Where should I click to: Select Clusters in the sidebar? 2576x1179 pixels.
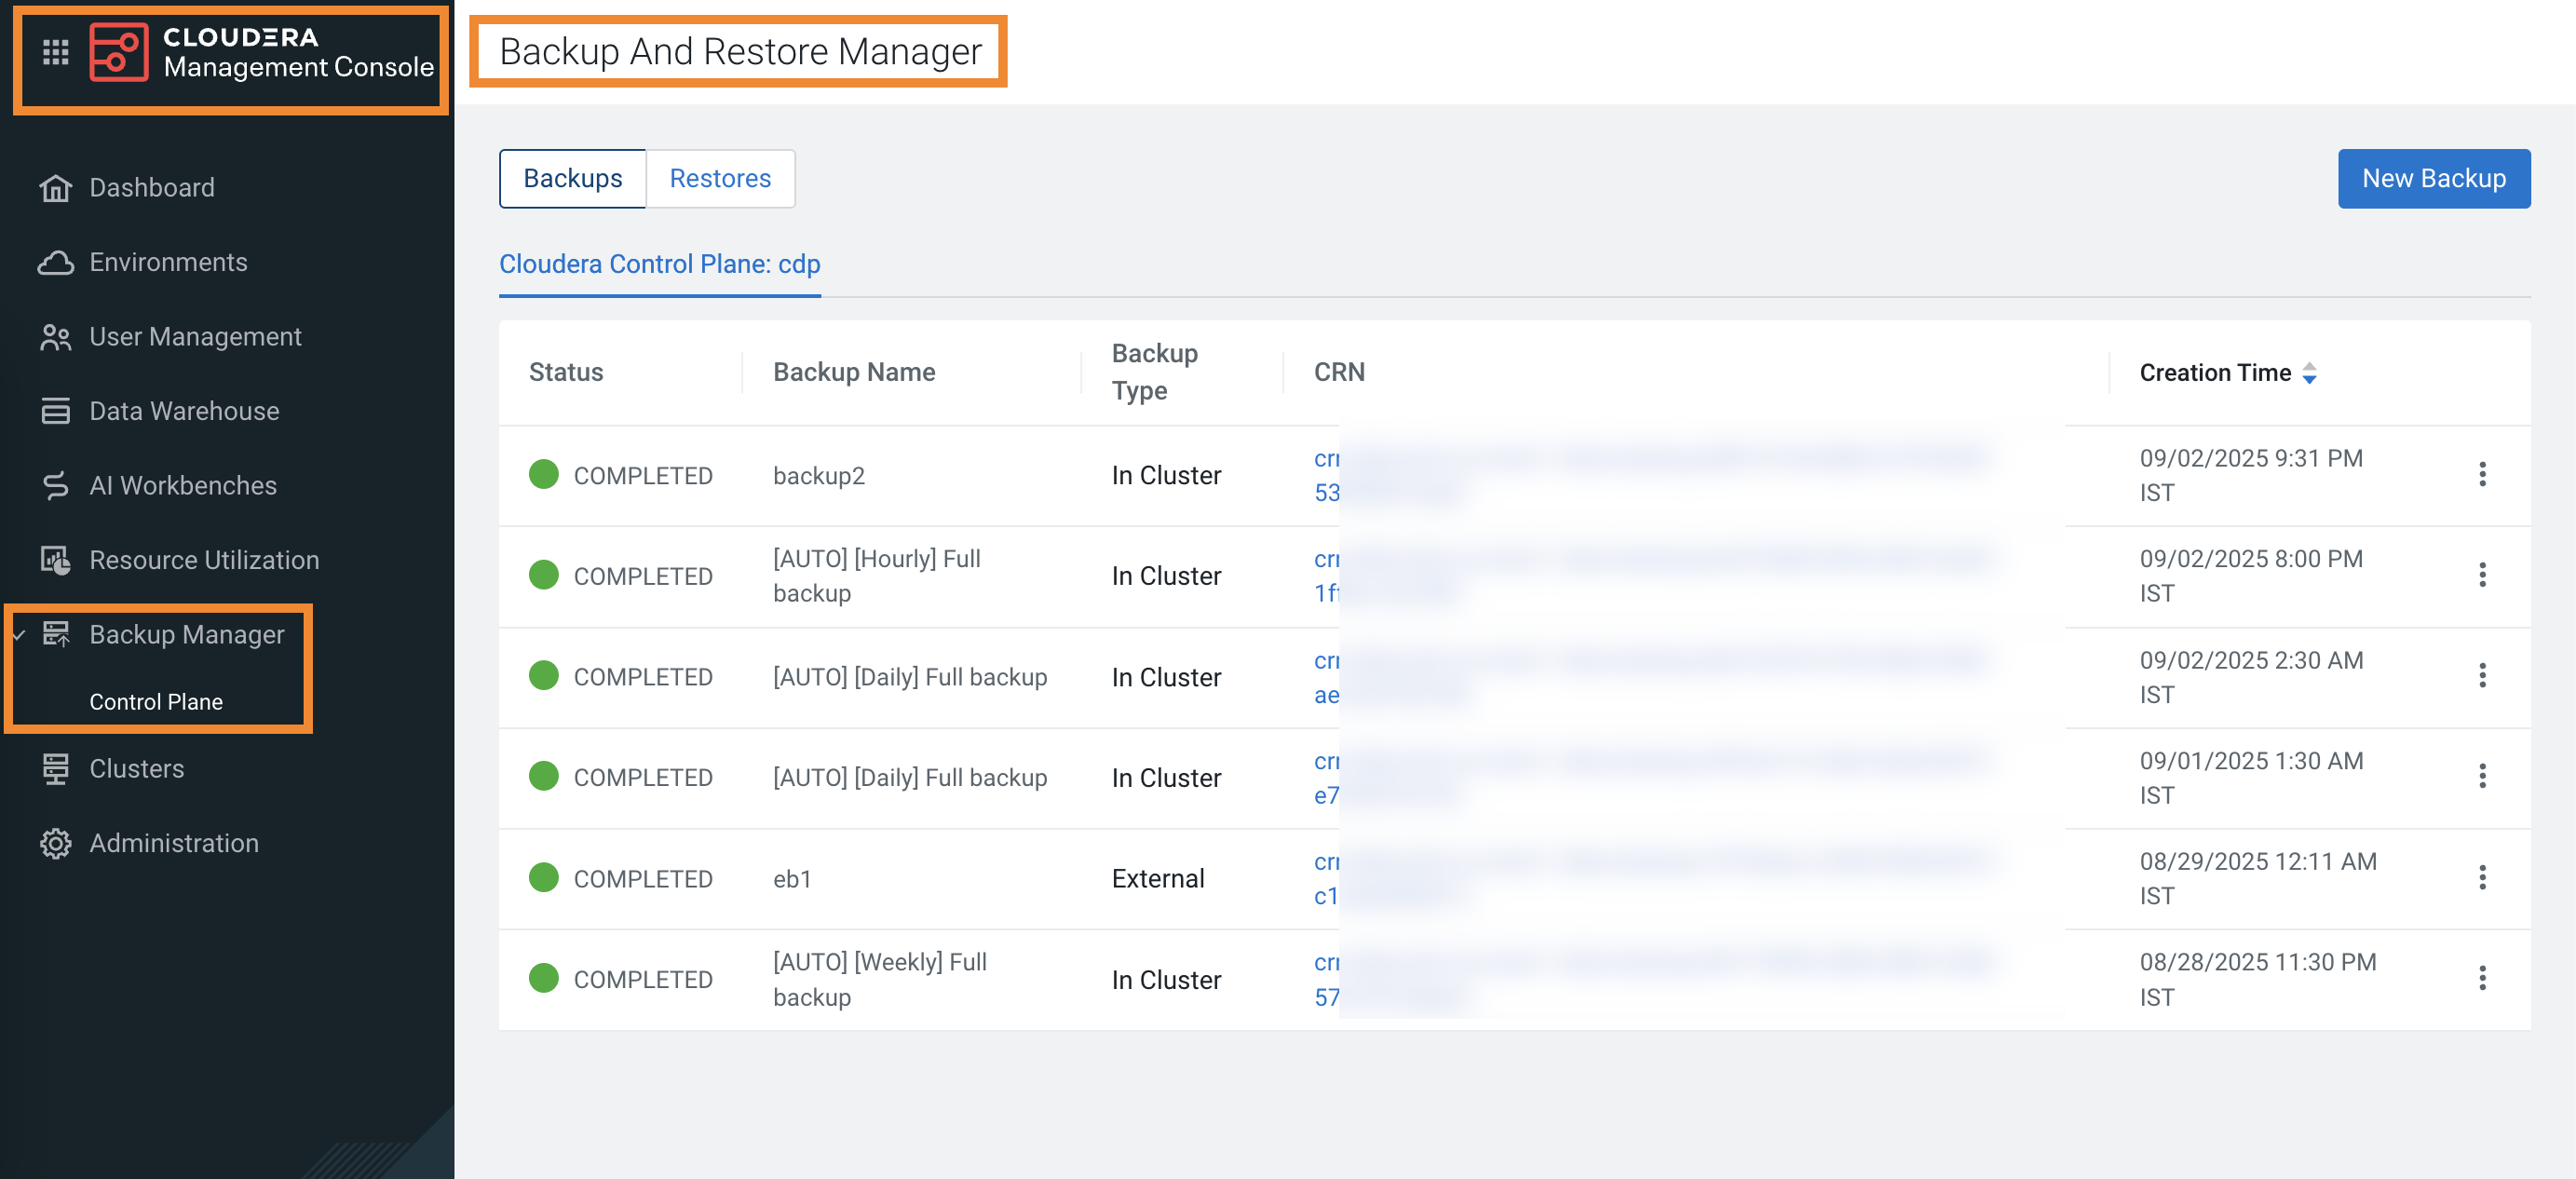(136, 768)
